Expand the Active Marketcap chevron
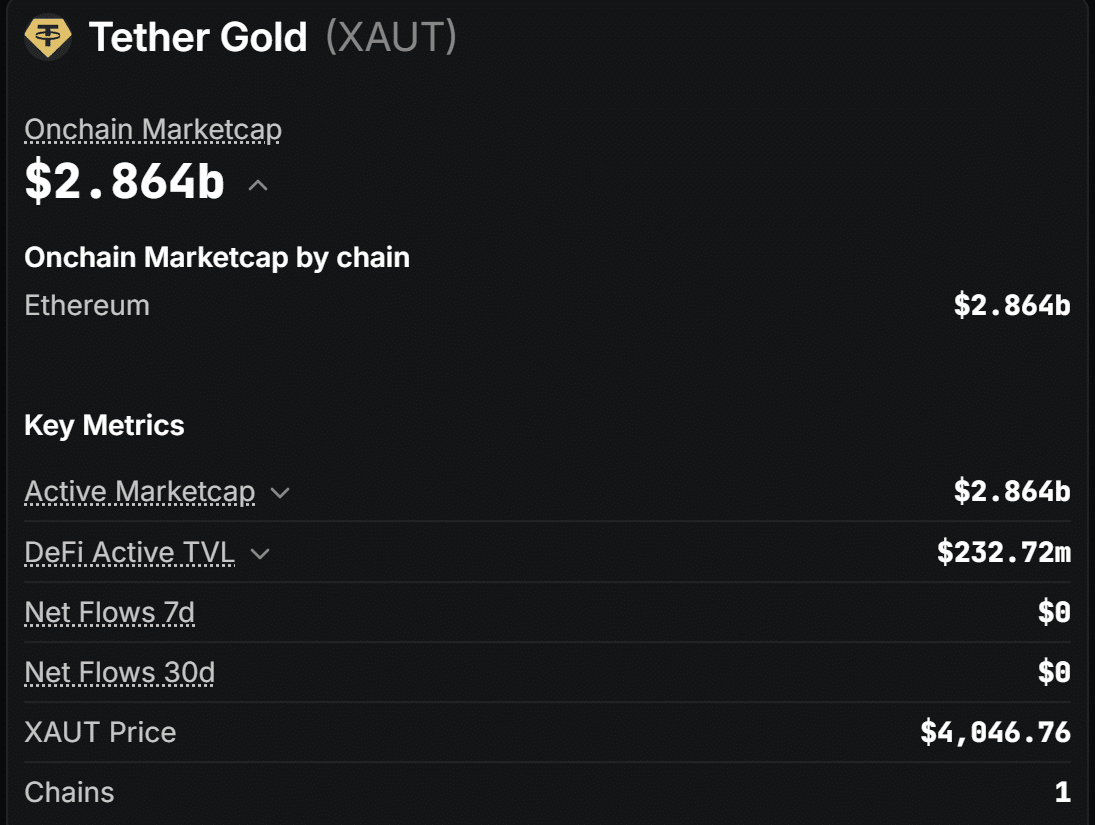Viewport: 1095px width, 825px height. point(280,493)
